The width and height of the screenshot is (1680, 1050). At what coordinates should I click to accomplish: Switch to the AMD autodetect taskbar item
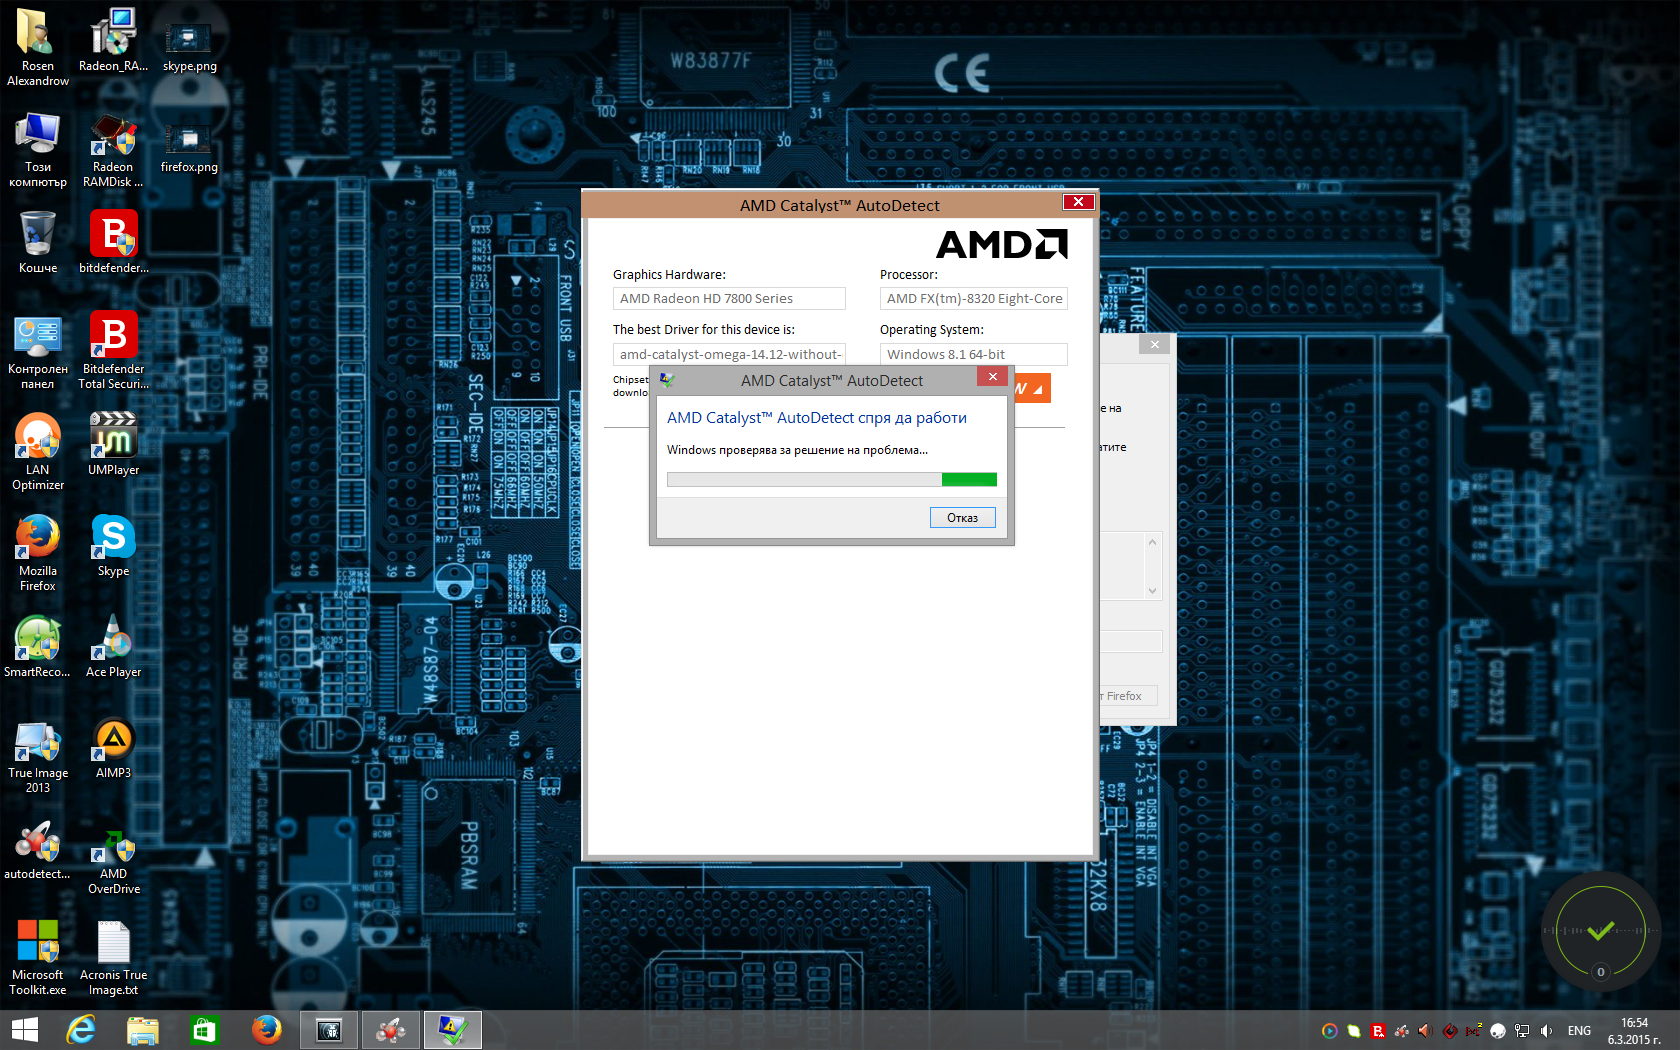pos(390,1029)
